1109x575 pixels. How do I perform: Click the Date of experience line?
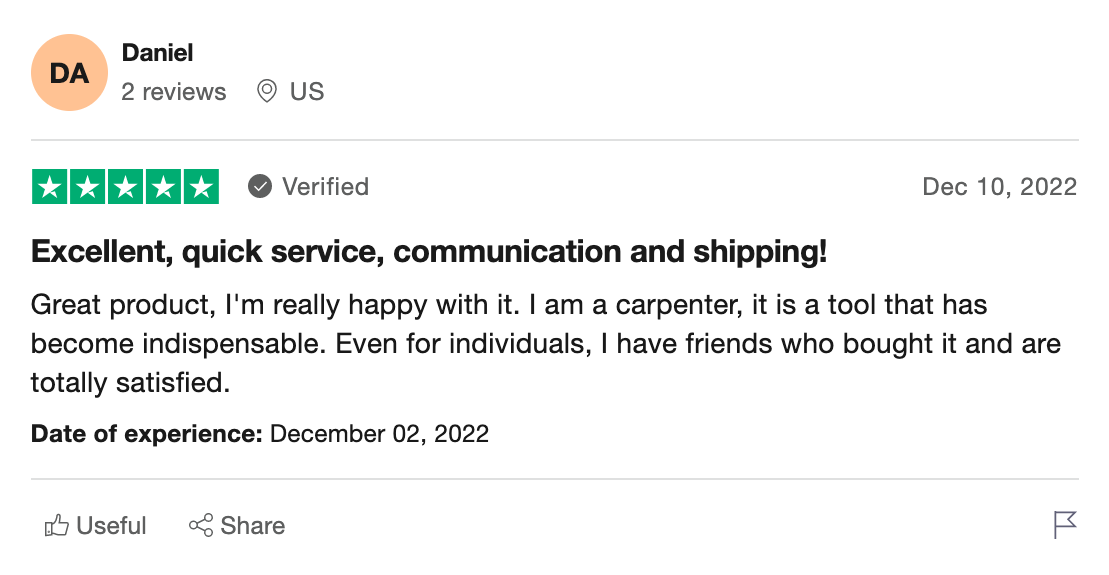260,434
